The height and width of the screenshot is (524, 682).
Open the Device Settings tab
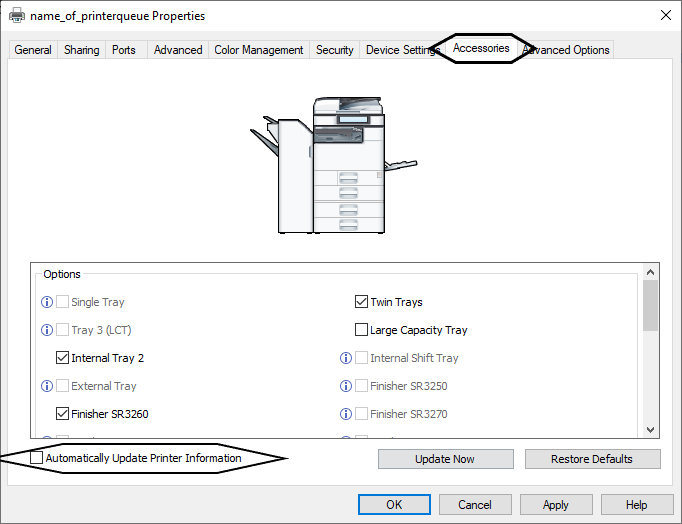pos(400,50)
